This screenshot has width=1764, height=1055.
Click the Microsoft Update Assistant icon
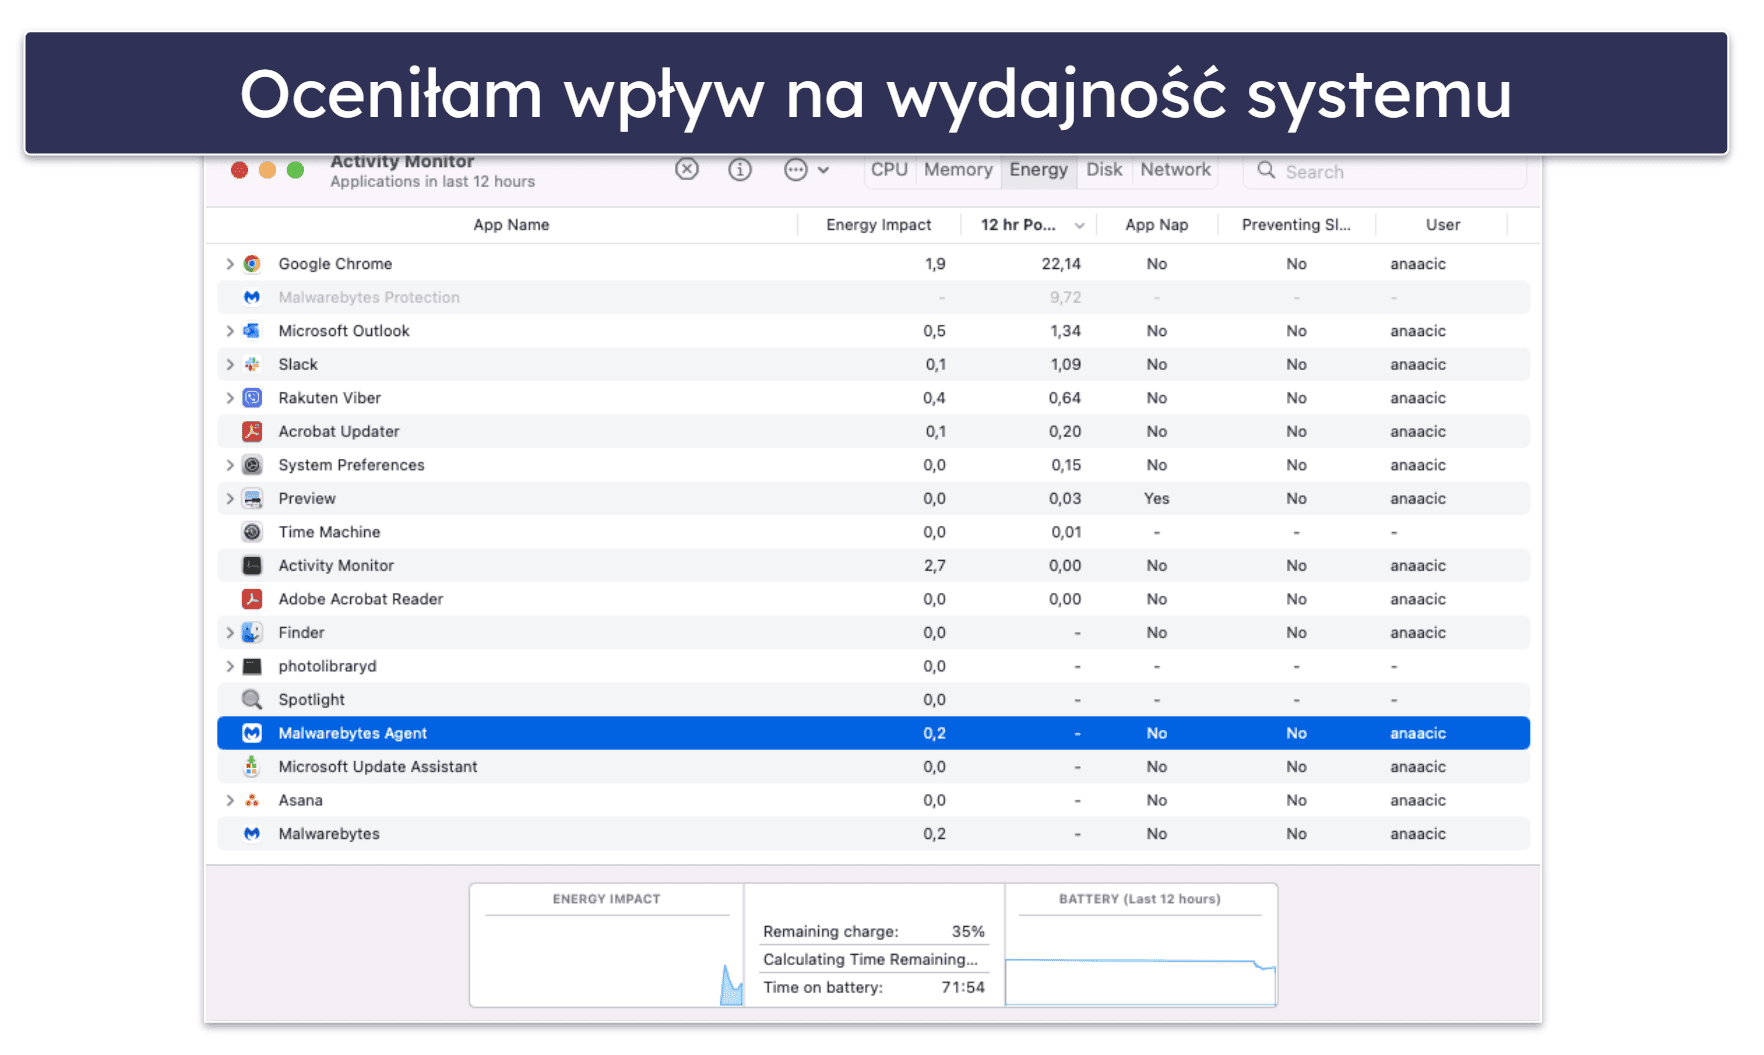click(252, 766)
